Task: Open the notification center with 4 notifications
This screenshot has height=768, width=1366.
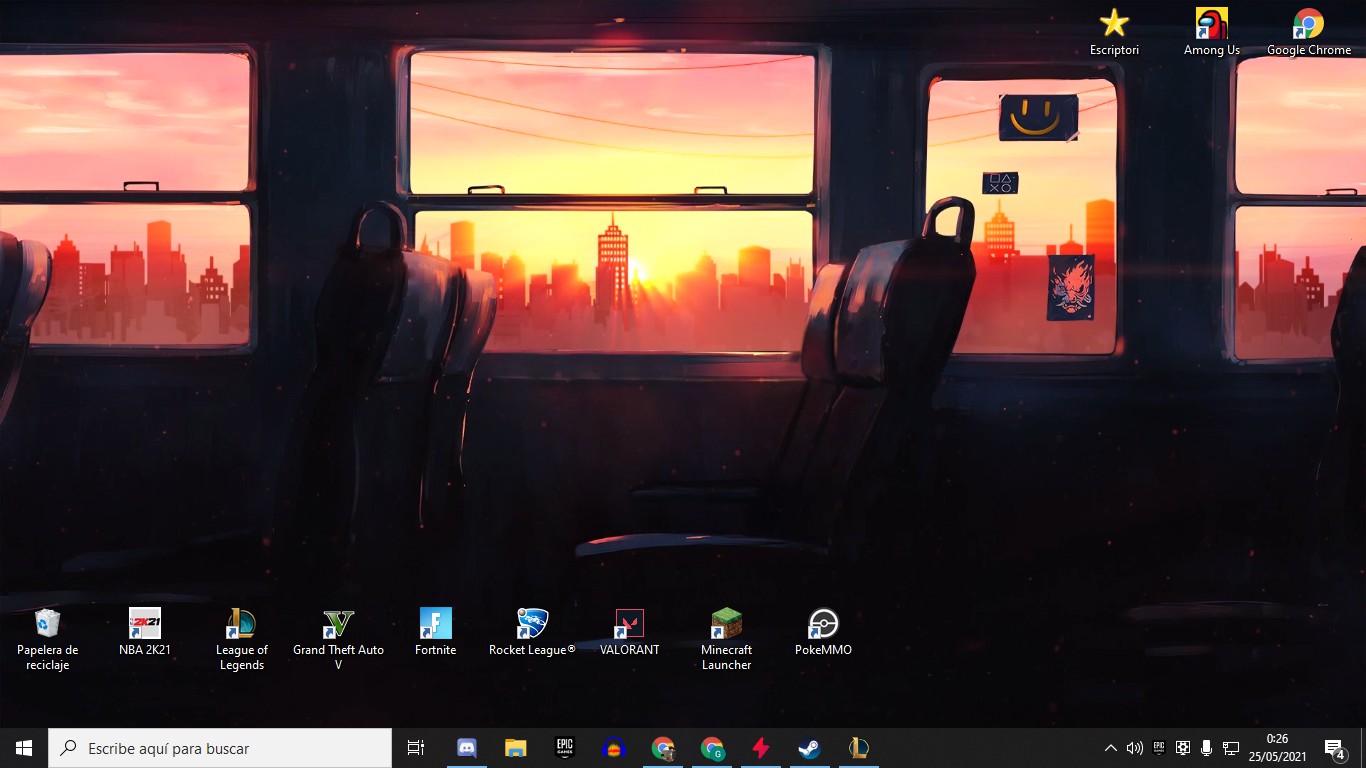Action: point(1334,748)
